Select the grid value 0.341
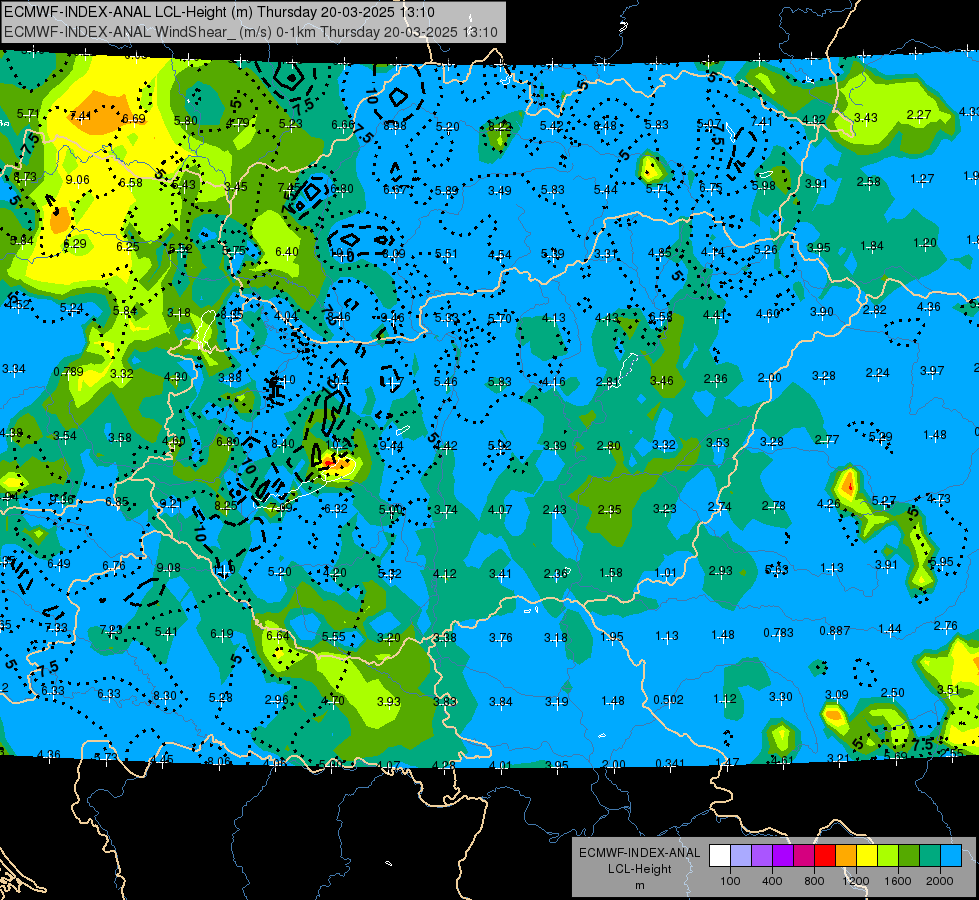 click(669, 763)
